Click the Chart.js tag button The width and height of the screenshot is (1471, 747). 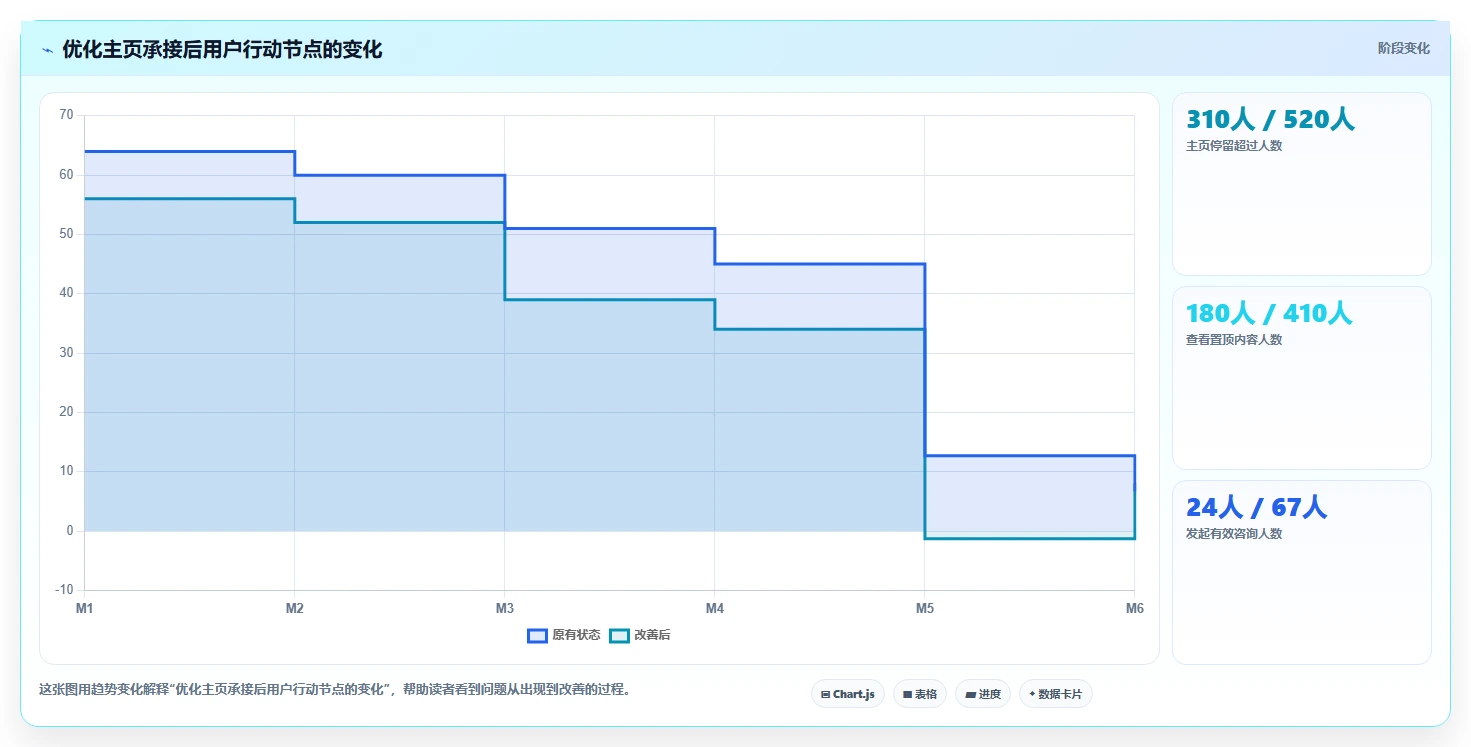(x=848, y=694)
